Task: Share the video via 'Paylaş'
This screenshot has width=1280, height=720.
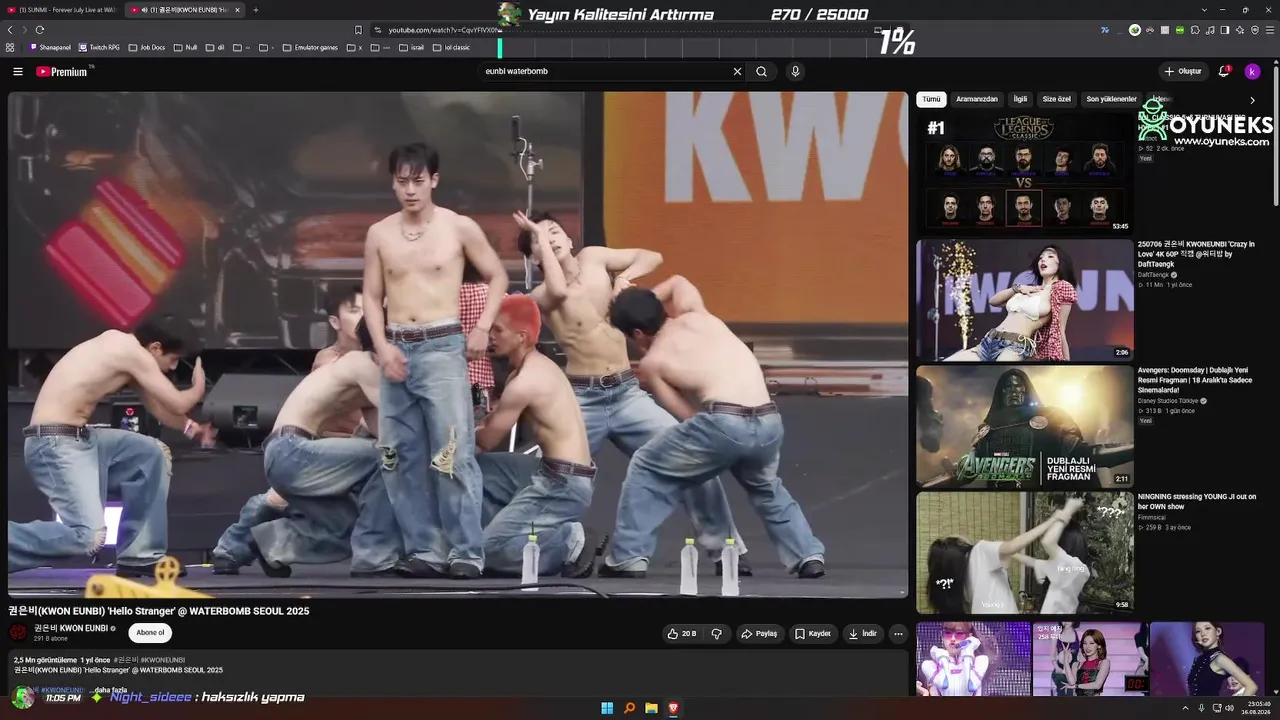Action: [x=759, y=633]
